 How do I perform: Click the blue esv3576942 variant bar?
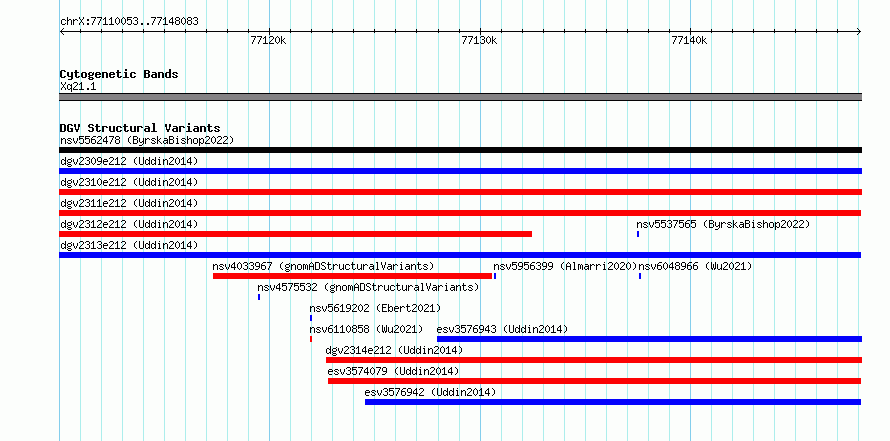[613, 402]
